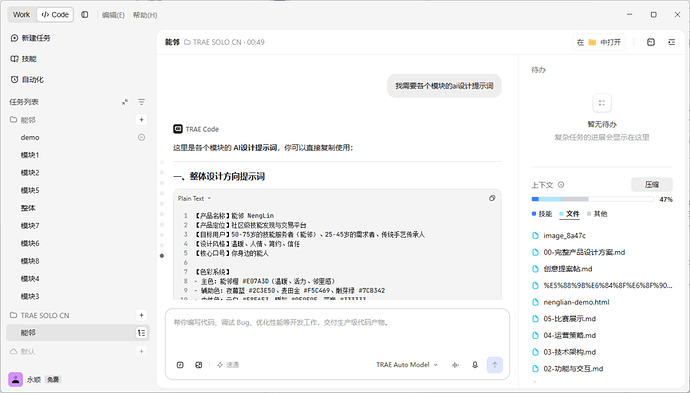The height and width of the screenshot is (393, 690).
Task: Click the status icon beside demo
Action: (141, 137)
